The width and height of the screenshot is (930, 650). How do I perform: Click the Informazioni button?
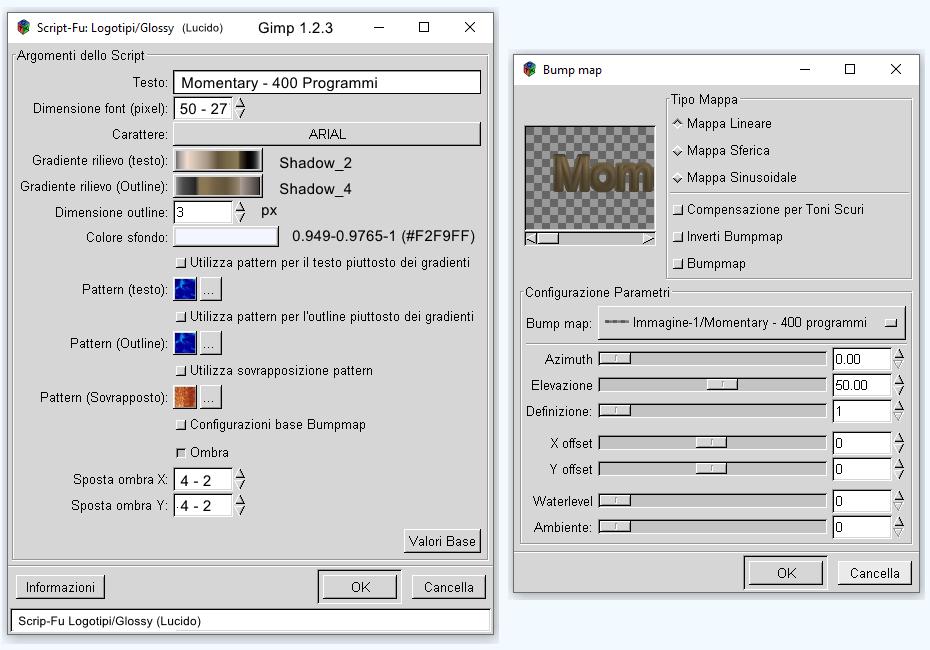tap(60, 587)
